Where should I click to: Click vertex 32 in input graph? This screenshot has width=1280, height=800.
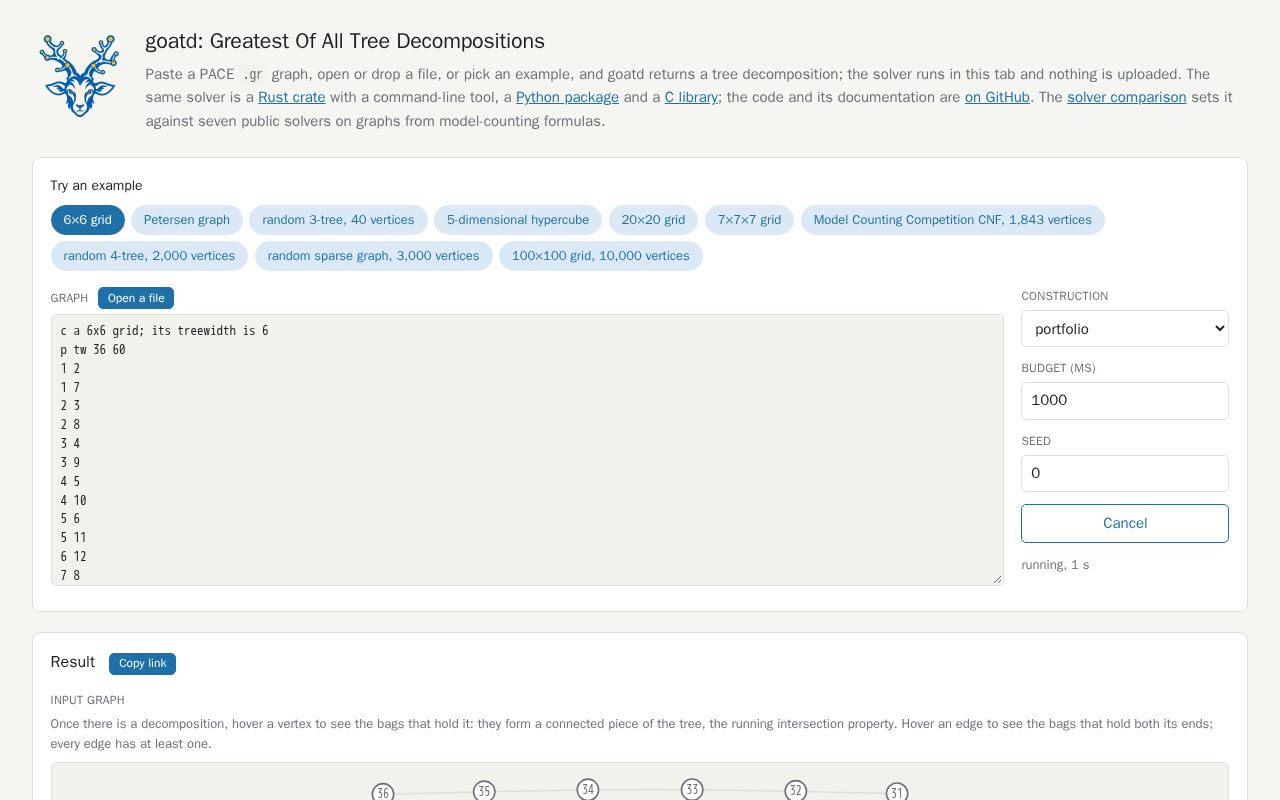[796, 791]
